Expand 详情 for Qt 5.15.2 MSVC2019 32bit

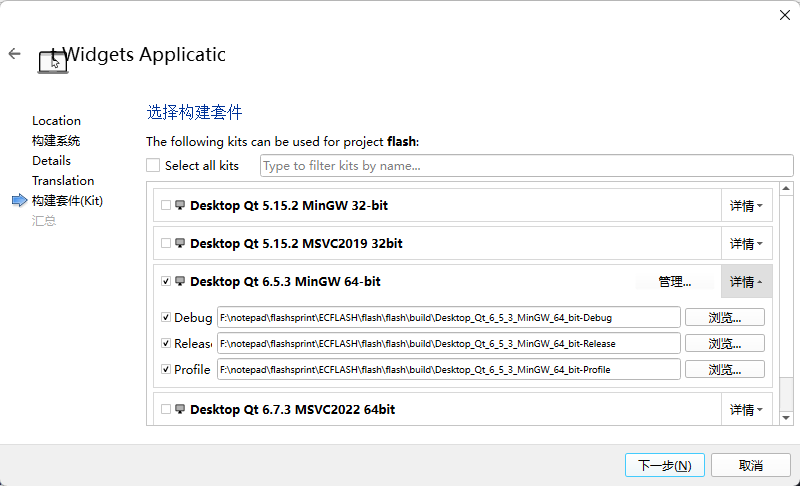[746, 244]
